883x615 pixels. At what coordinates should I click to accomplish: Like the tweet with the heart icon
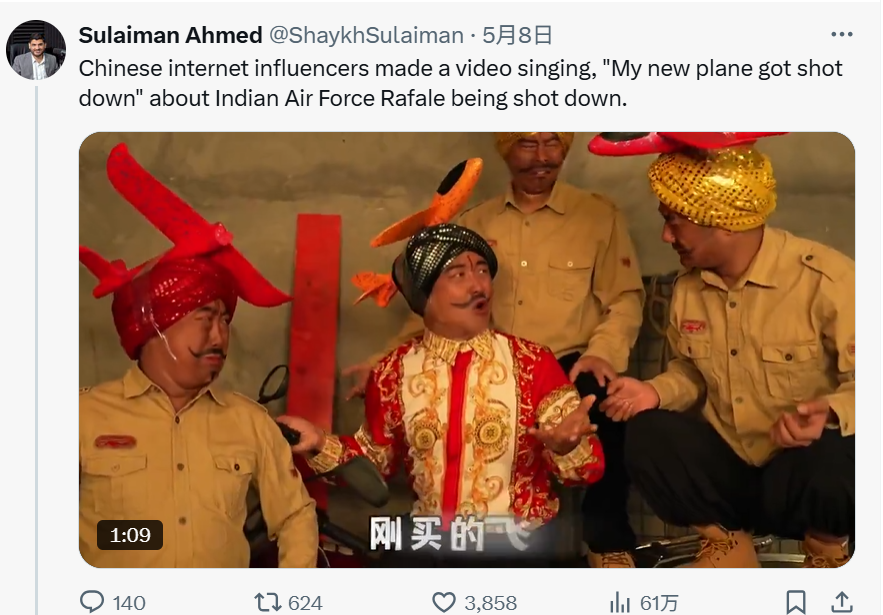444,602
